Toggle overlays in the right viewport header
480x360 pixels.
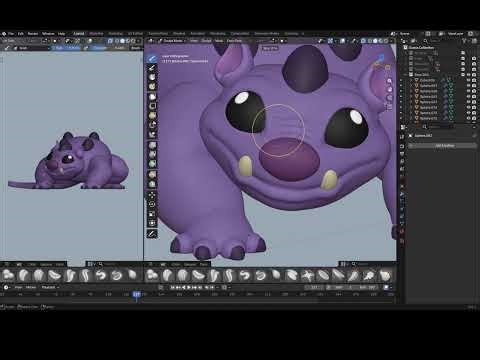(x=343, y=41)
